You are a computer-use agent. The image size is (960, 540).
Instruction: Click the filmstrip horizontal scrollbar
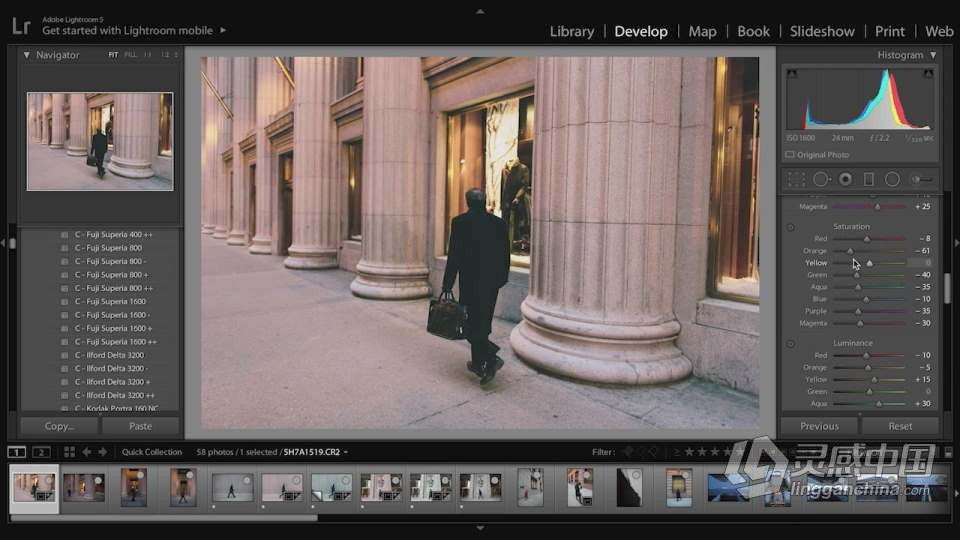[164, 518]
